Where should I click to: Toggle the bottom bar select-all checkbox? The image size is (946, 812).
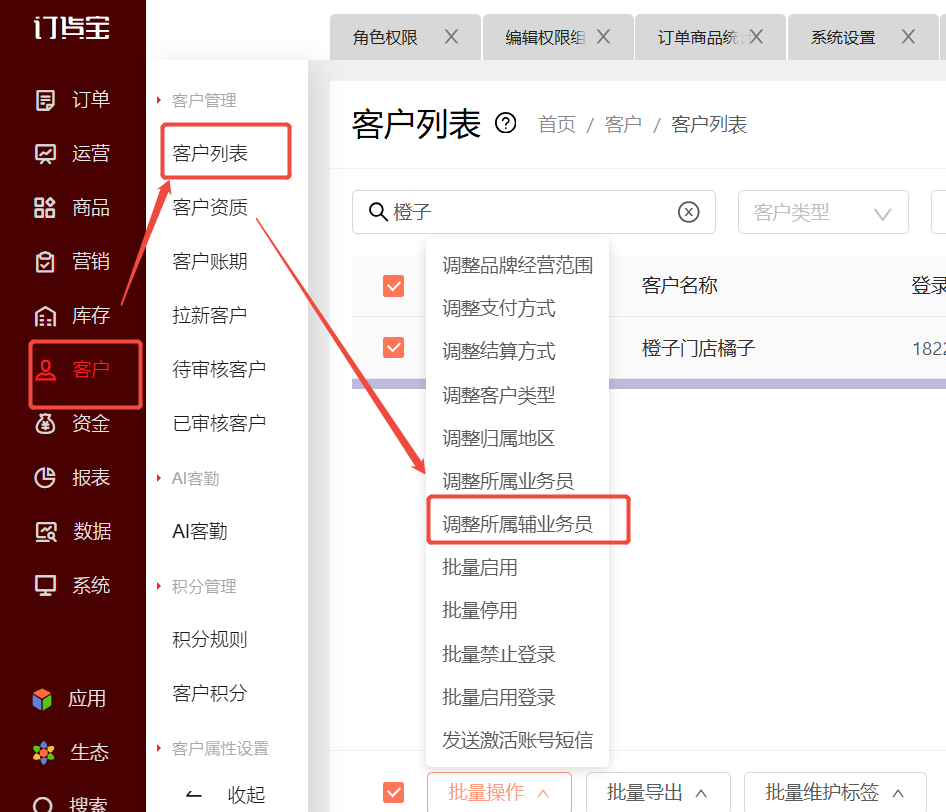[x=393, y=792]
